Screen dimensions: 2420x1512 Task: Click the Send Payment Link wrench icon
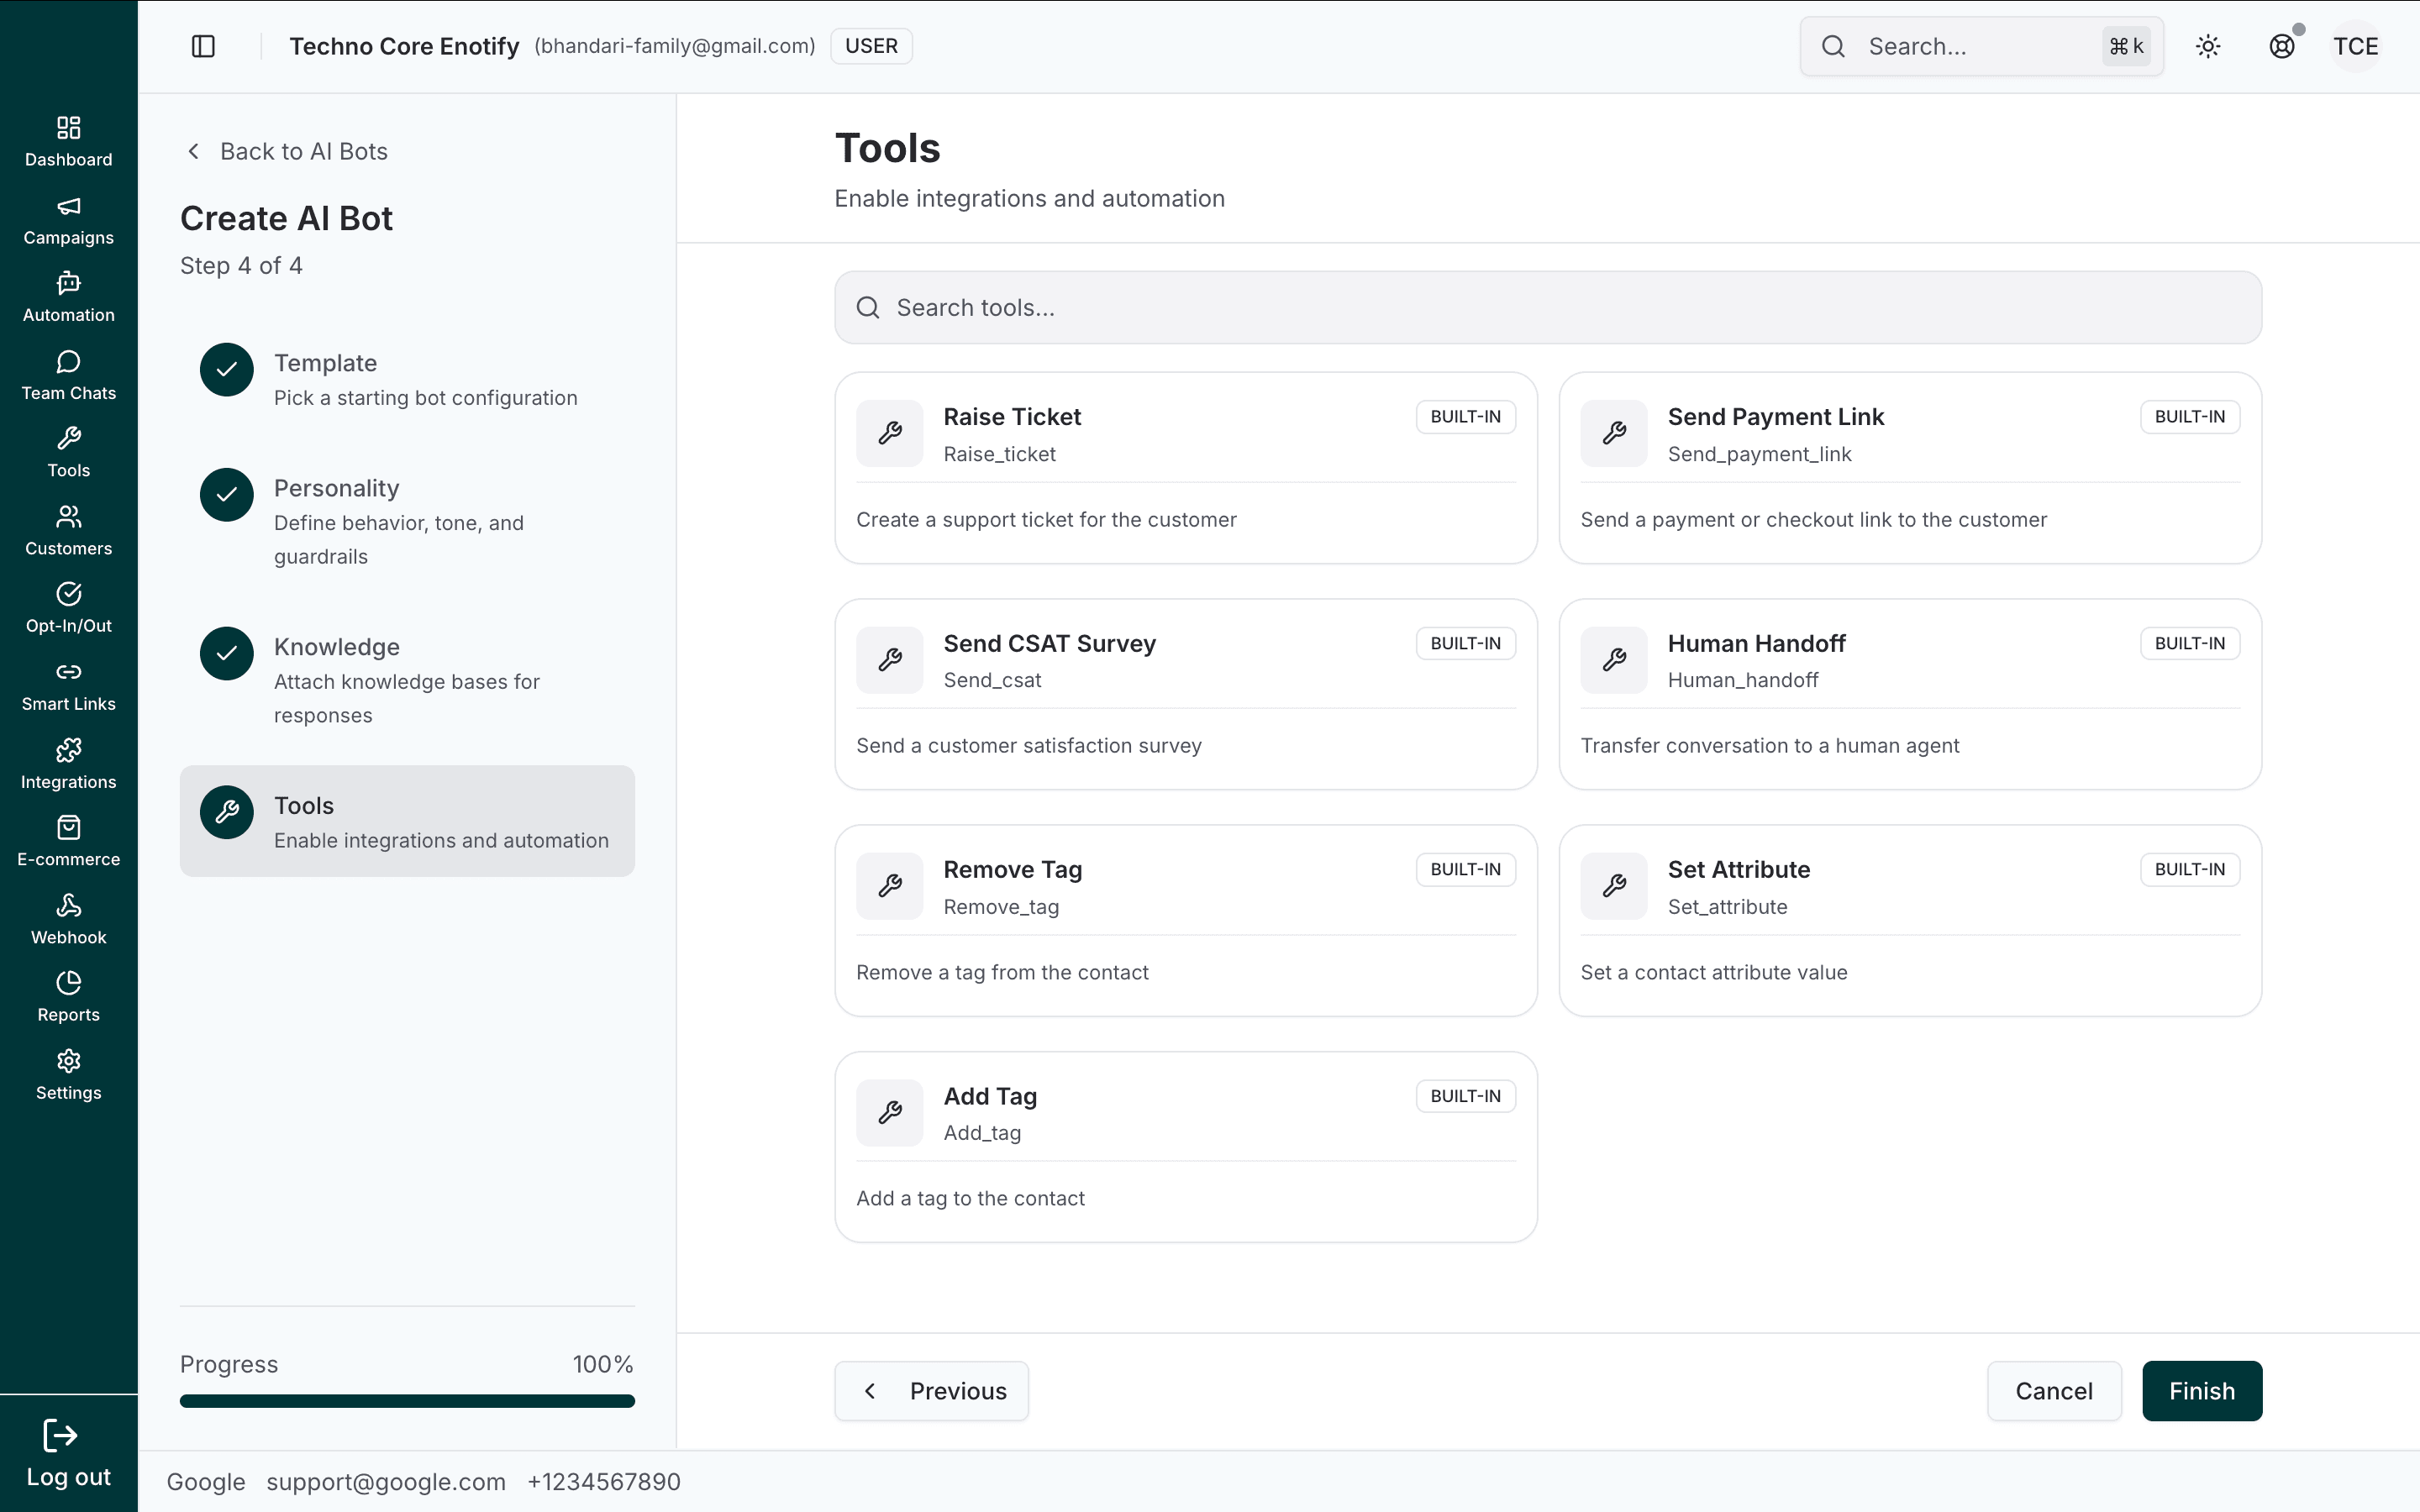pyautogui.click(x=1614, y=433)
